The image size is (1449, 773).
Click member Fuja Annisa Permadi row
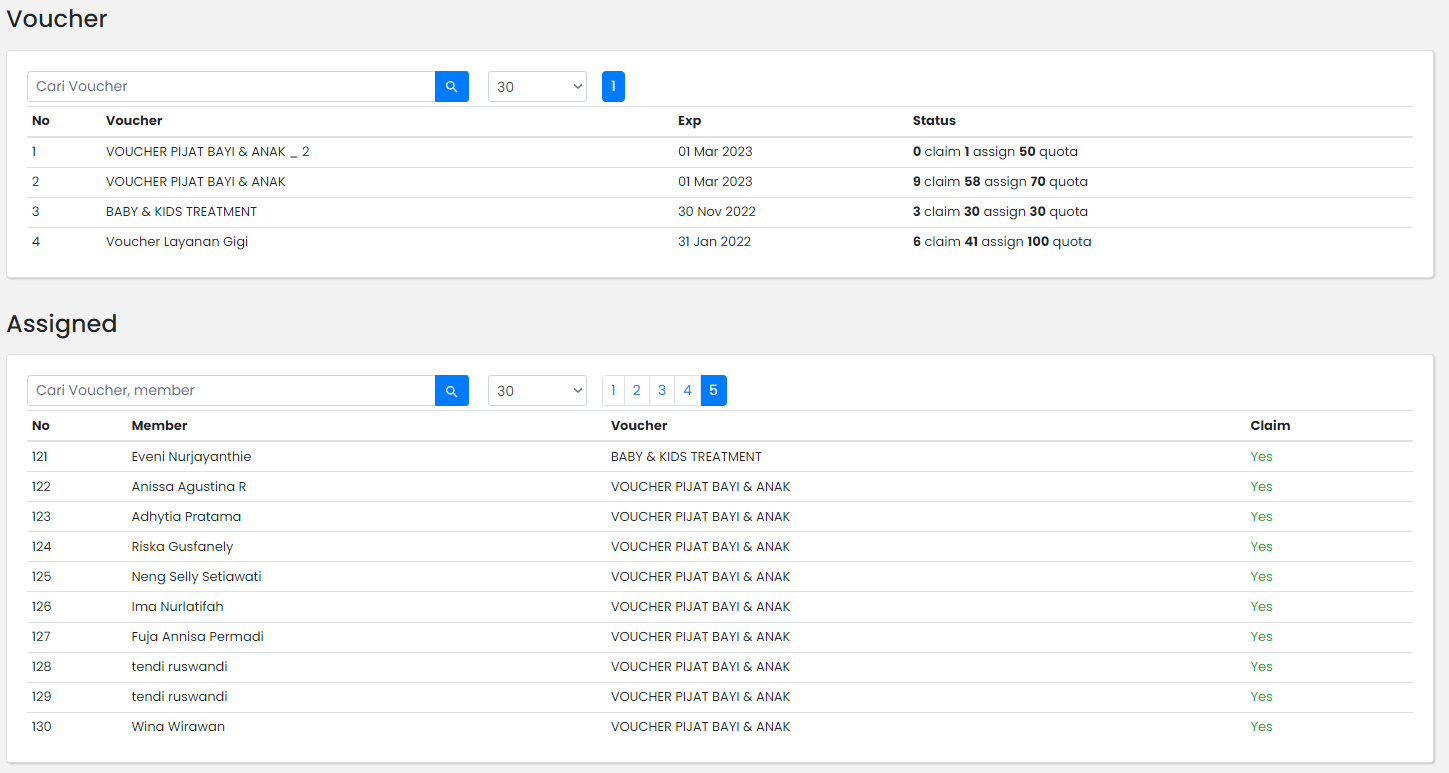pos(197,637)
